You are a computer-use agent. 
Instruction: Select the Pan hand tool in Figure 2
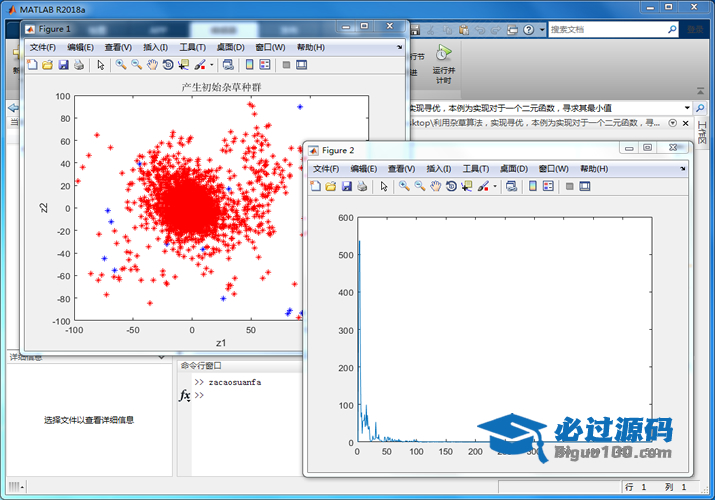[x=435, y=186]
